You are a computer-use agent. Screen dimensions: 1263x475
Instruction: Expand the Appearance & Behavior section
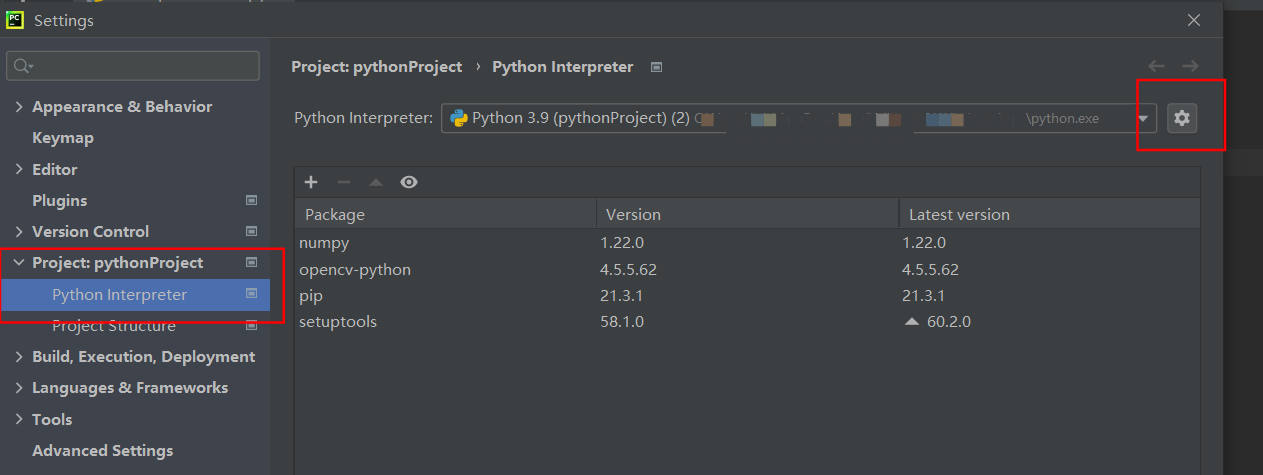click(x=19, y=107)
